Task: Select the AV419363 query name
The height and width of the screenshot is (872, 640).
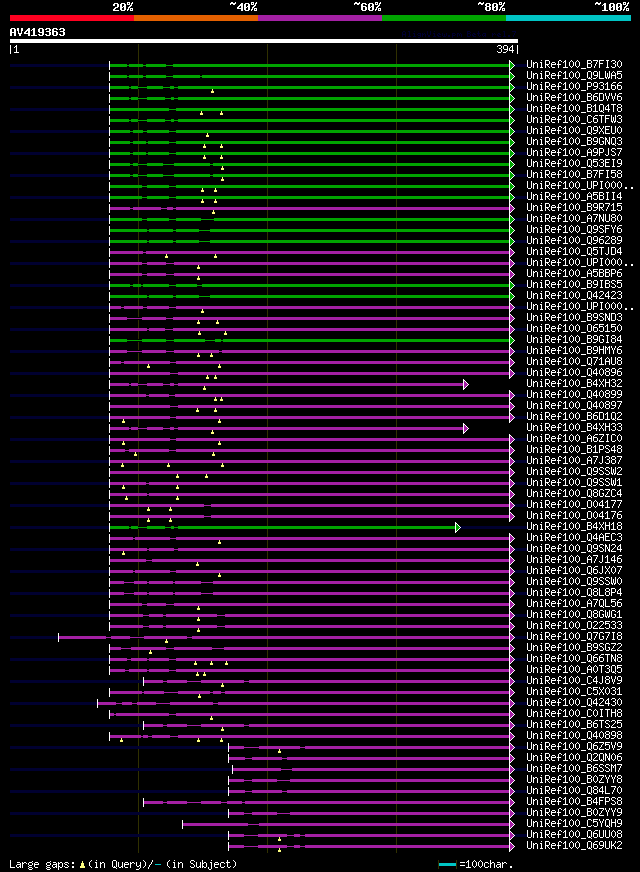Action: tap(37, 32)
